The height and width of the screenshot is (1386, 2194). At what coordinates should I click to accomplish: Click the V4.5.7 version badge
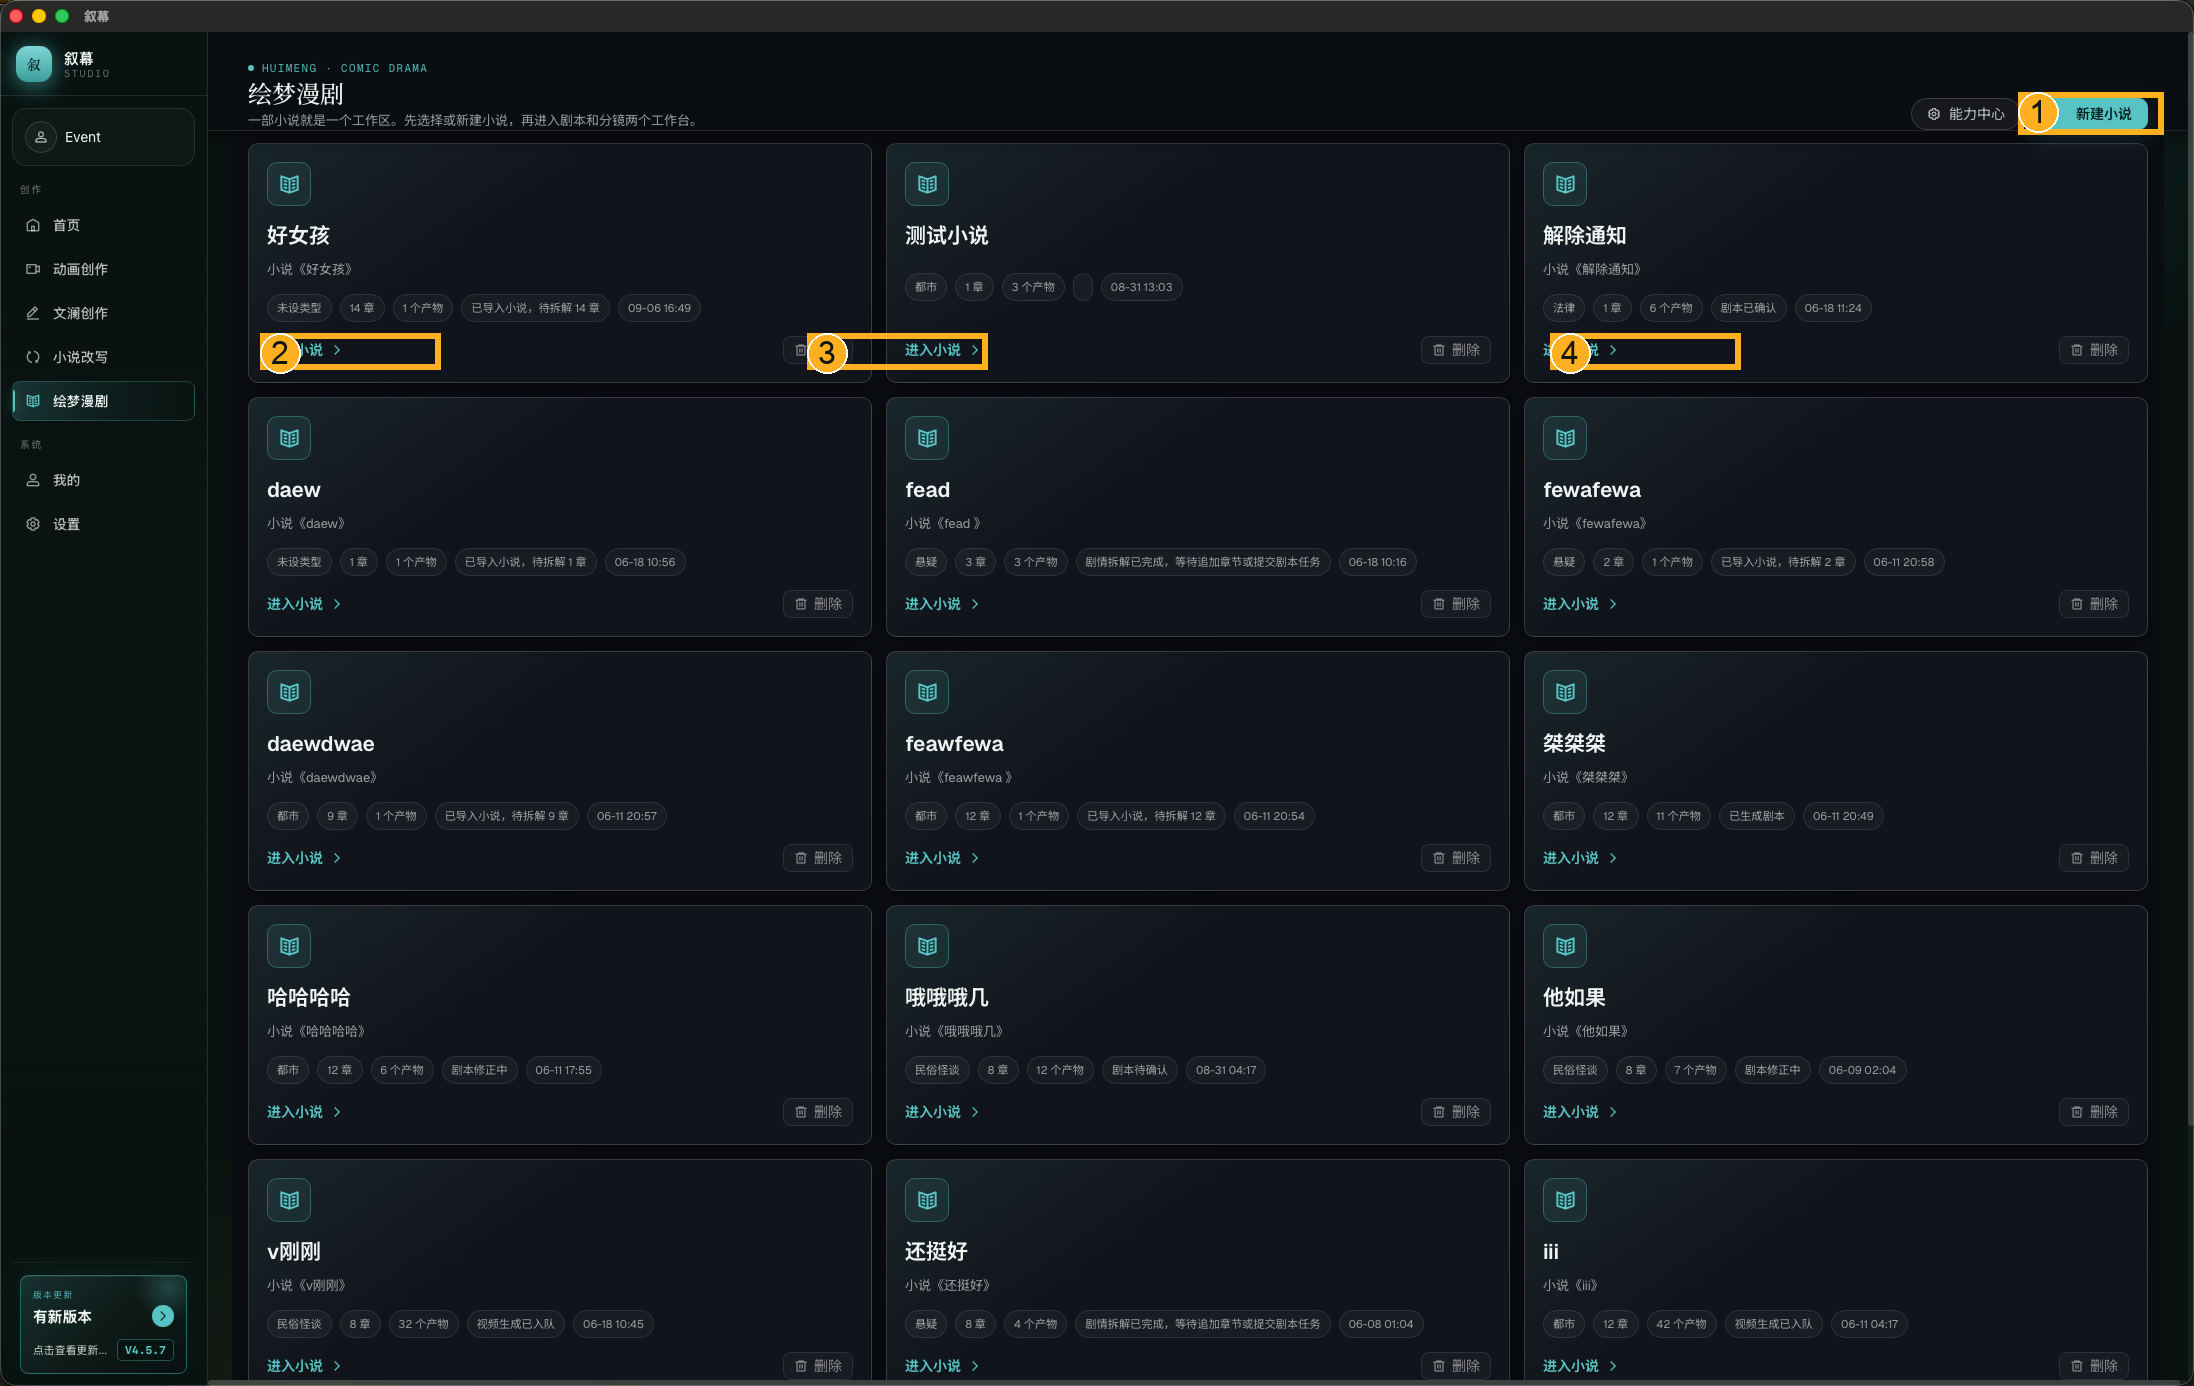click(x=145, y=1350)
